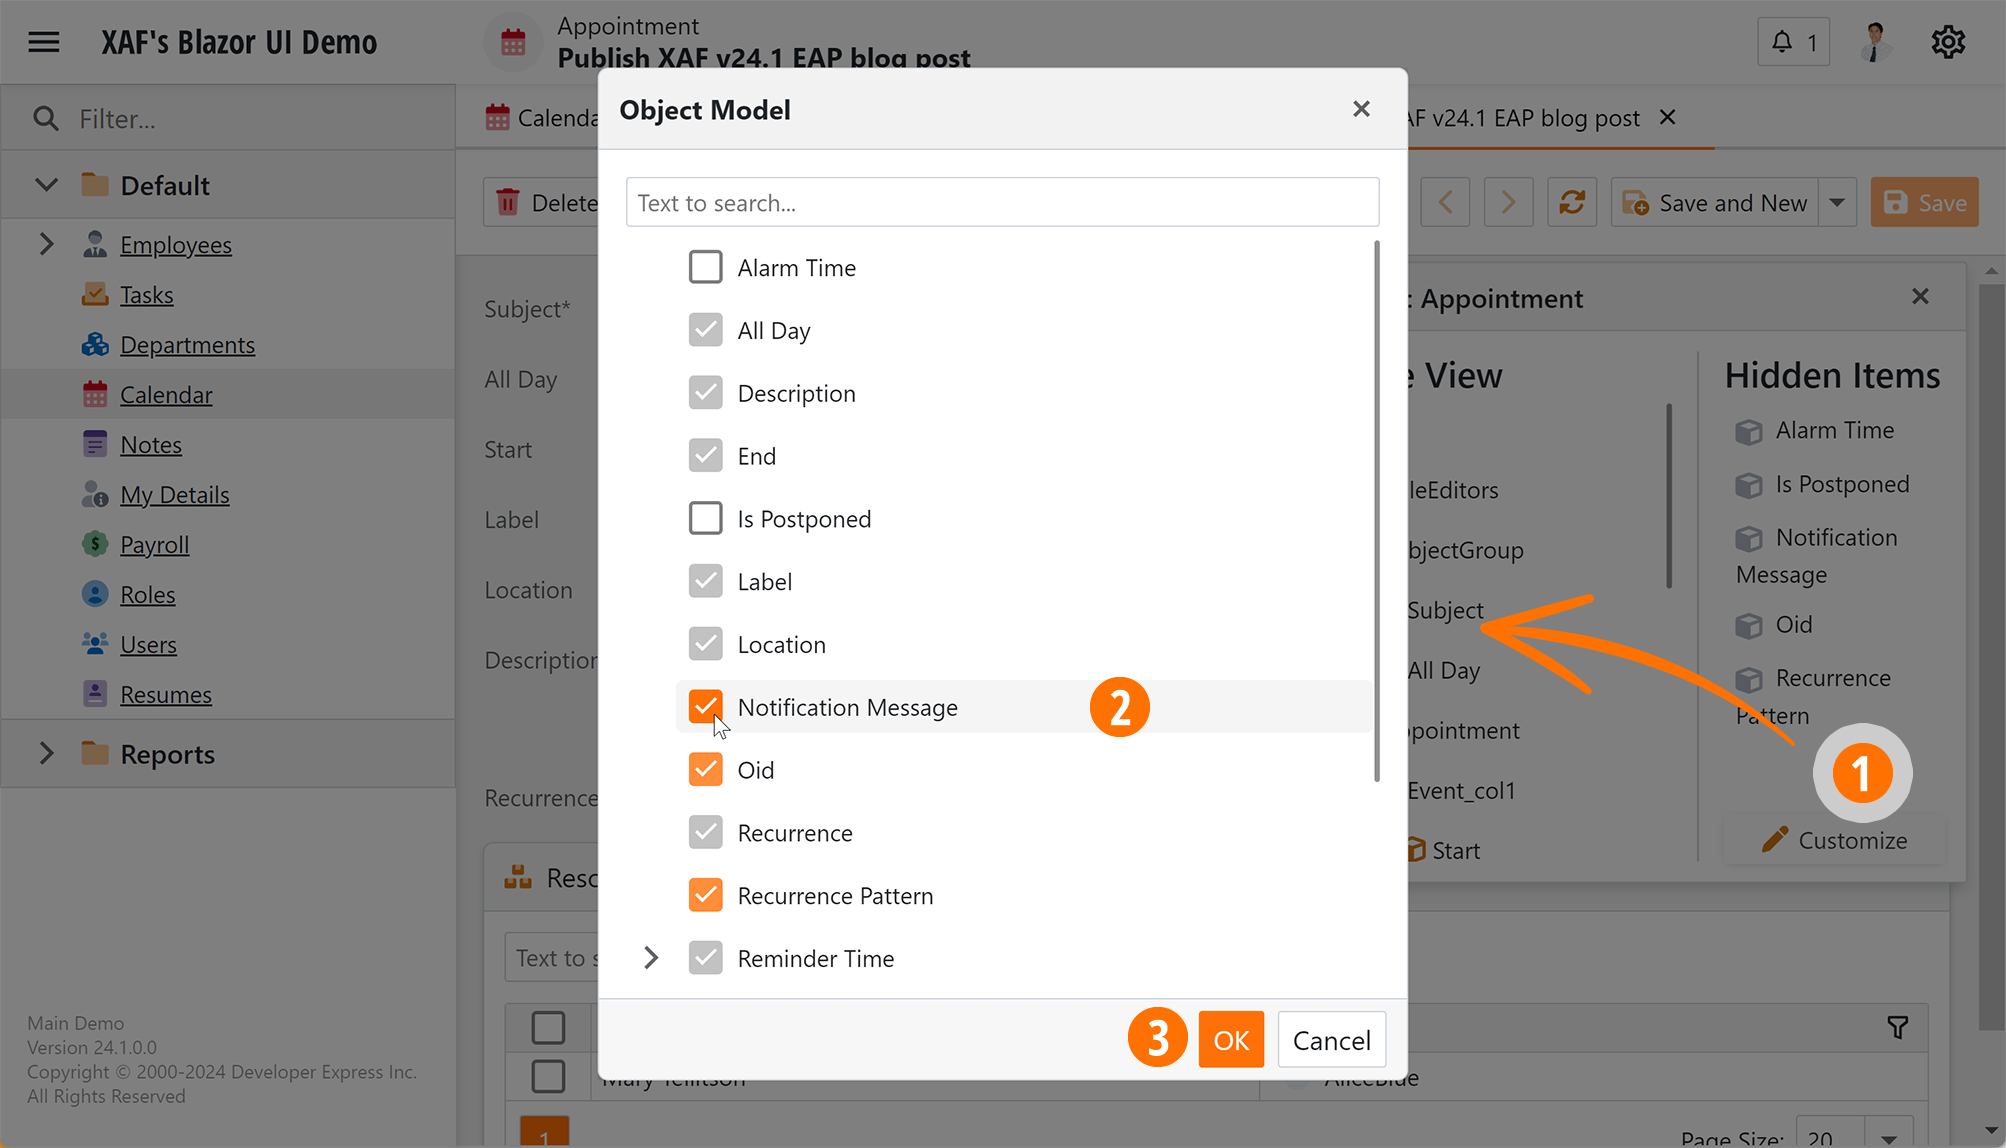Select Departments in the sidebar
The image size is (2006, 1148).
187,344
